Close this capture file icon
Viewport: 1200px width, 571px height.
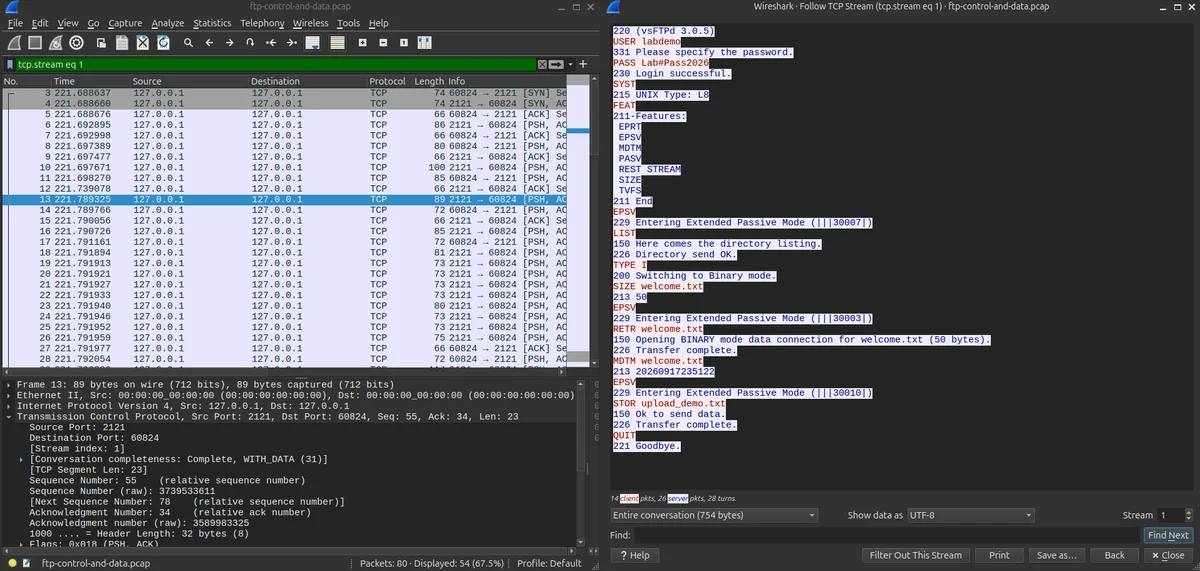(143, 43)
